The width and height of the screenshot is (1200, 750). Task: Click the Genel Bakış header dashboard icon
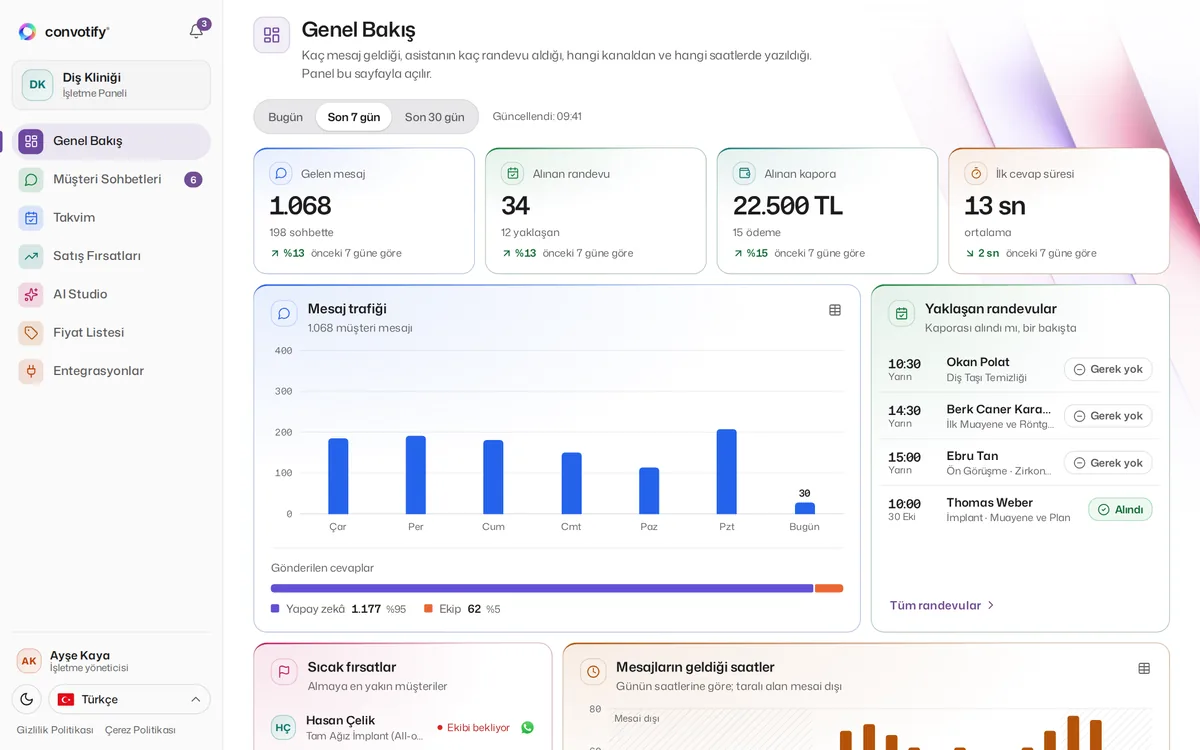(x=272, y=35)
